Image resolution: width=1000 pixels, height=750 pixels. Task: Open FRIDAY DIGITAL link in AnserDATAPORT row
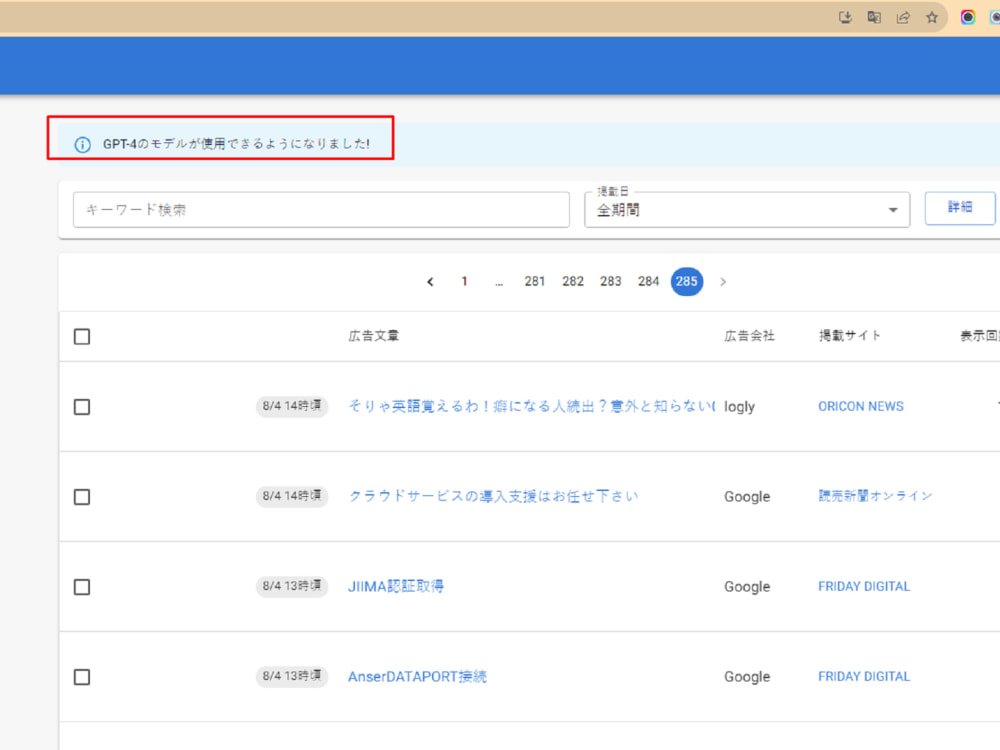[x=864, y=676]
